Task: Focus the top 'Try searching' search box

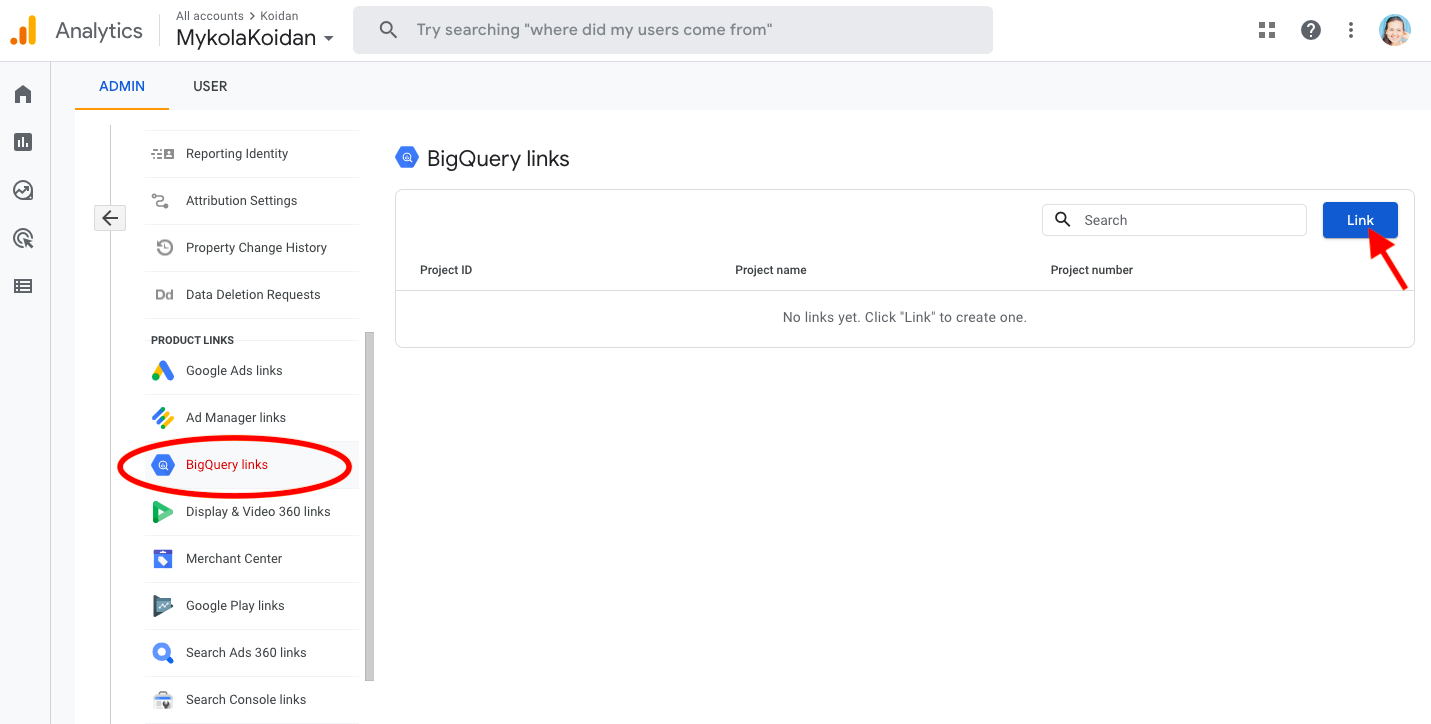Action: point(673,30)
